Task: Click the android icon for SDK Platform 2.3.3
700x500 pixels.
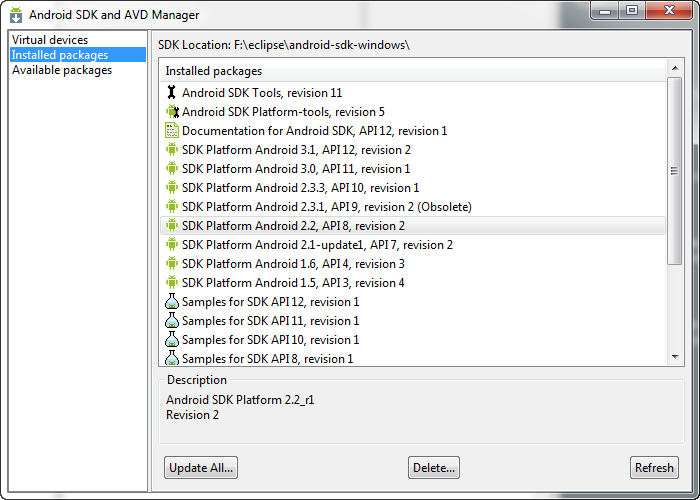Action: click(172, 188)
